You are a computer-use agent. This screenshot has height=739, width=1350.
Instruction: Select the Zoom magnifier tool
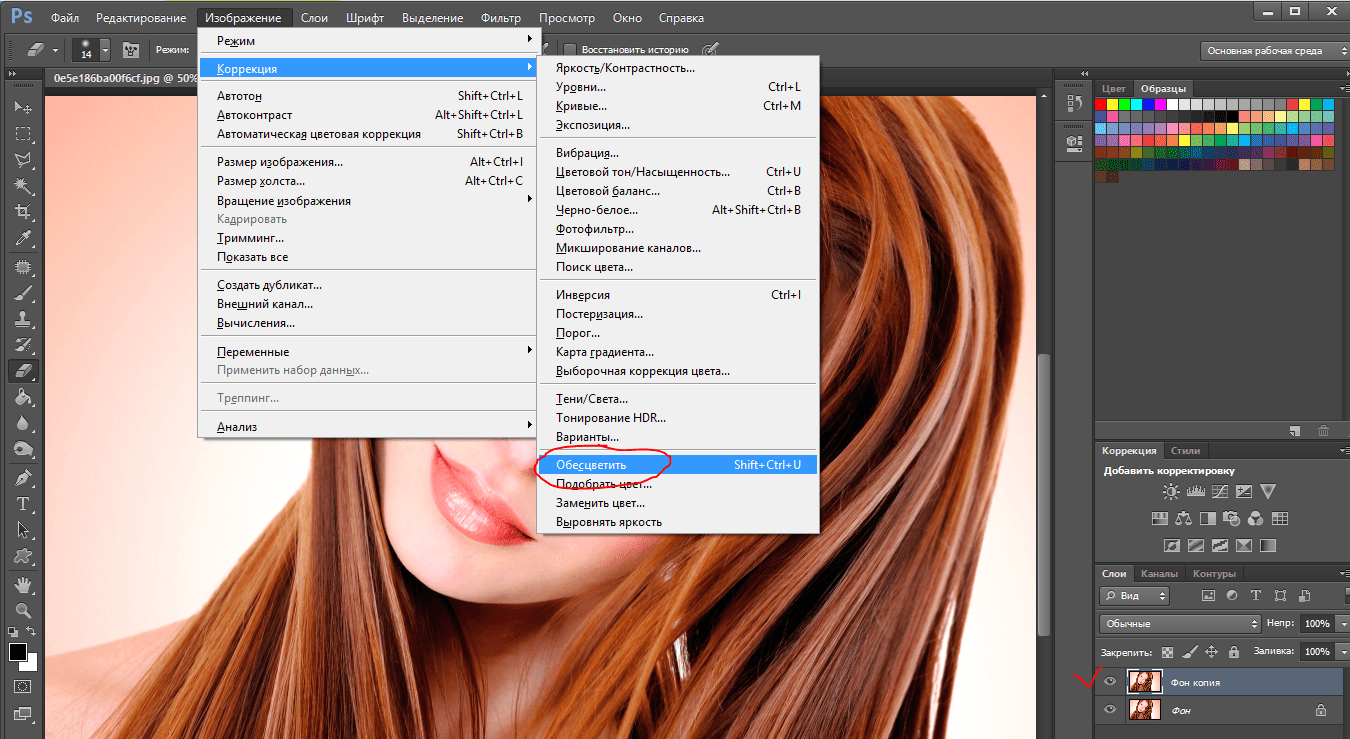[x=22, y=609]
